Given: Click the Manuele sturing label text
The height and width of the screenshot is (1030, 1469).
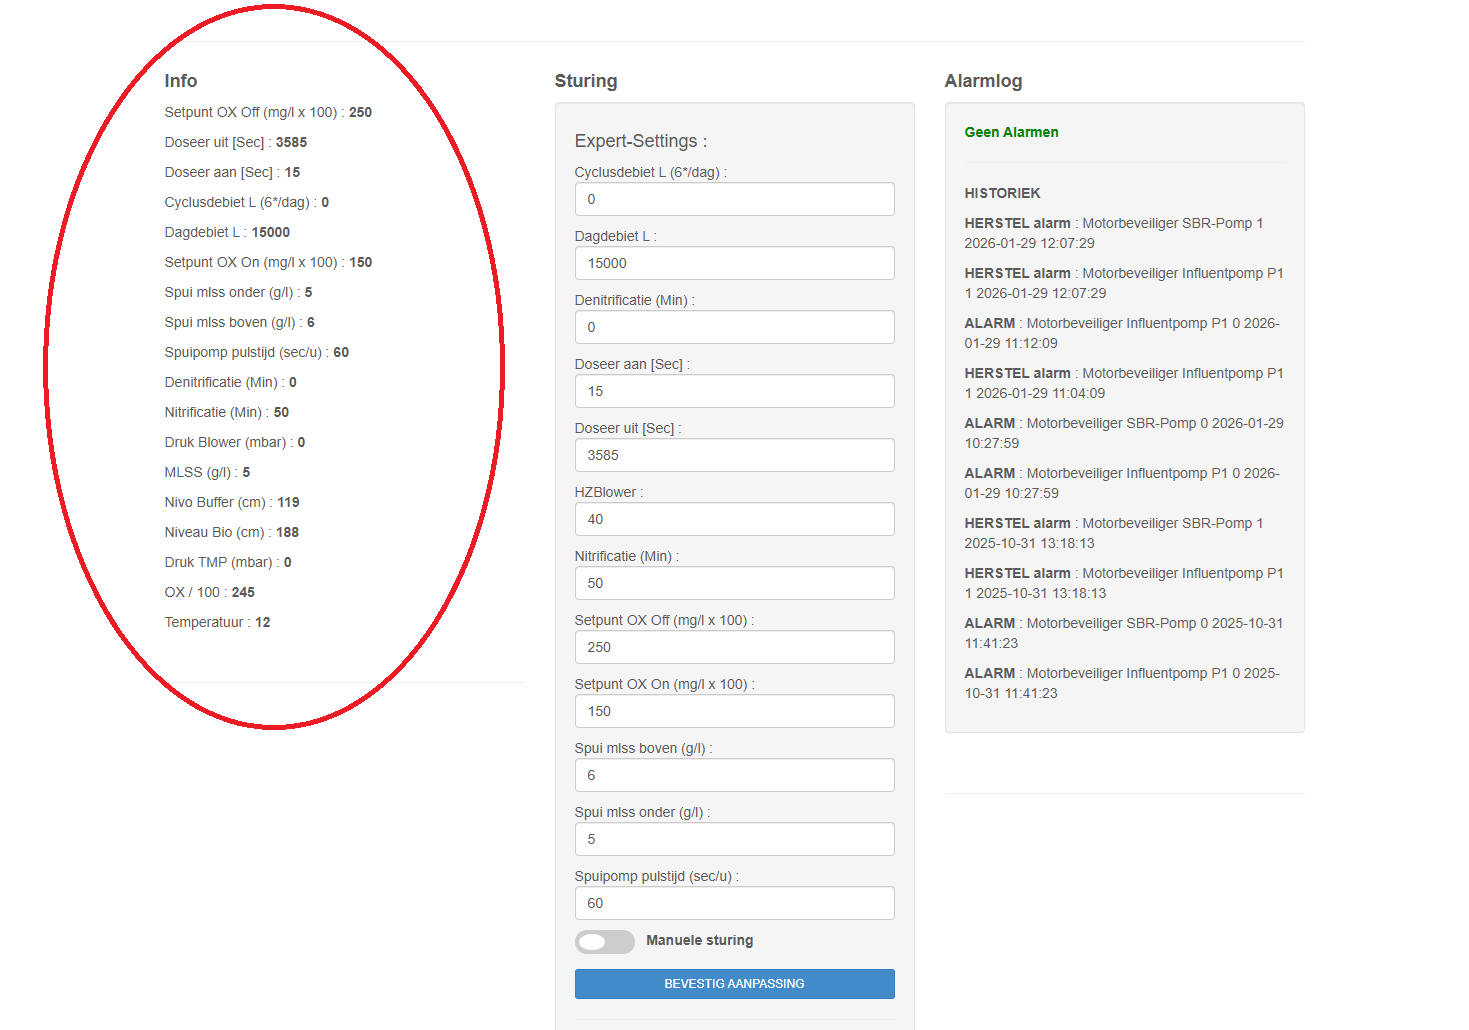Looking at the screenshot, I should click(x=699, y=941).
